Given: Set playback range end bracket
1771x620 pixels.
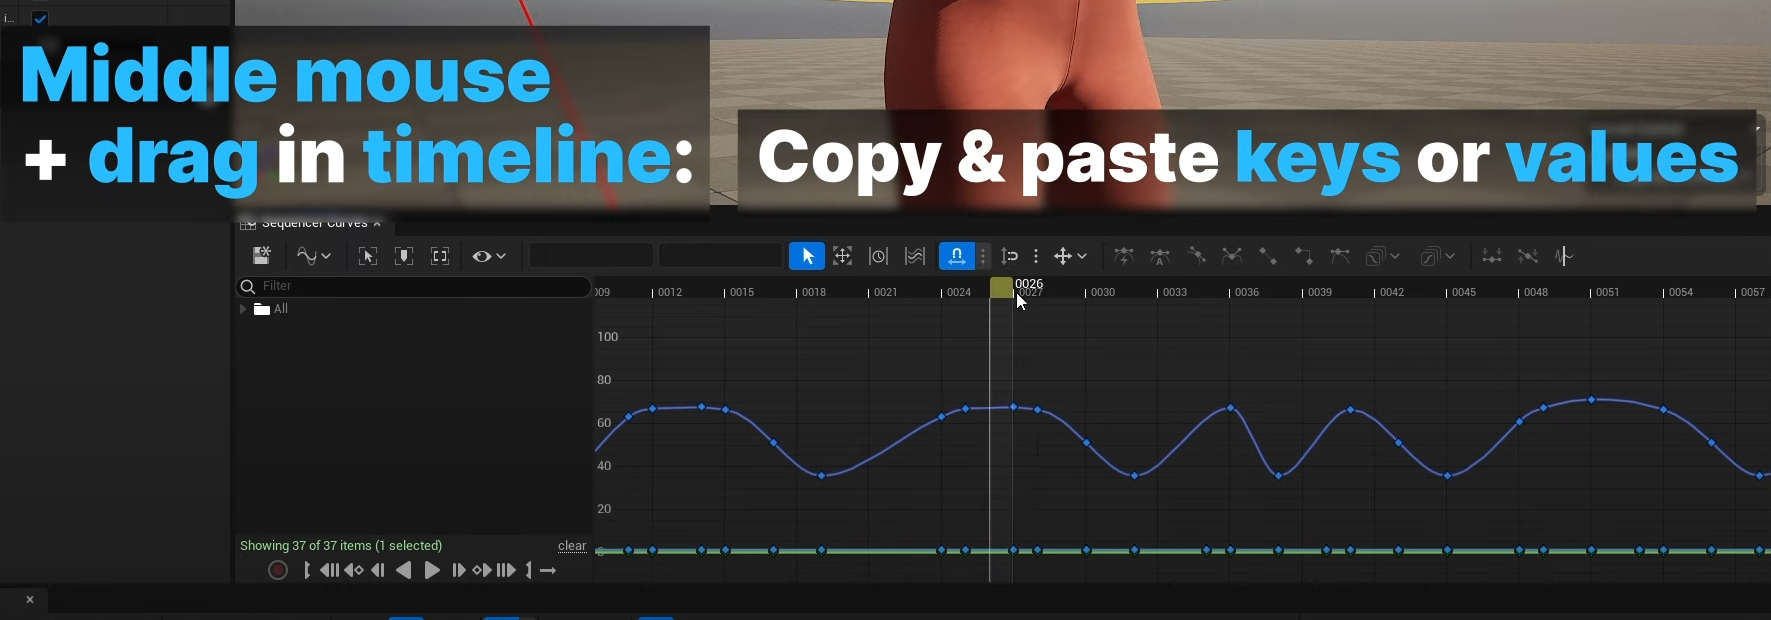Looking at the screenshot, I should point(529,570).
